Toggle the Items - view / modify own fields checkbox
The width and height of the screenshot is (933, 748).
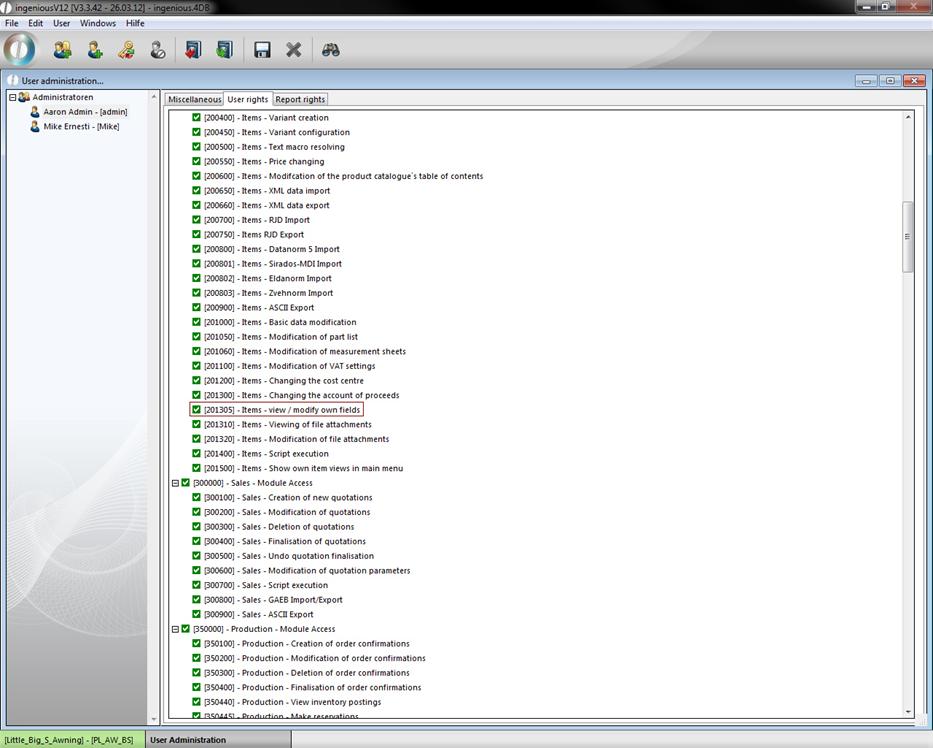(197, 410)
